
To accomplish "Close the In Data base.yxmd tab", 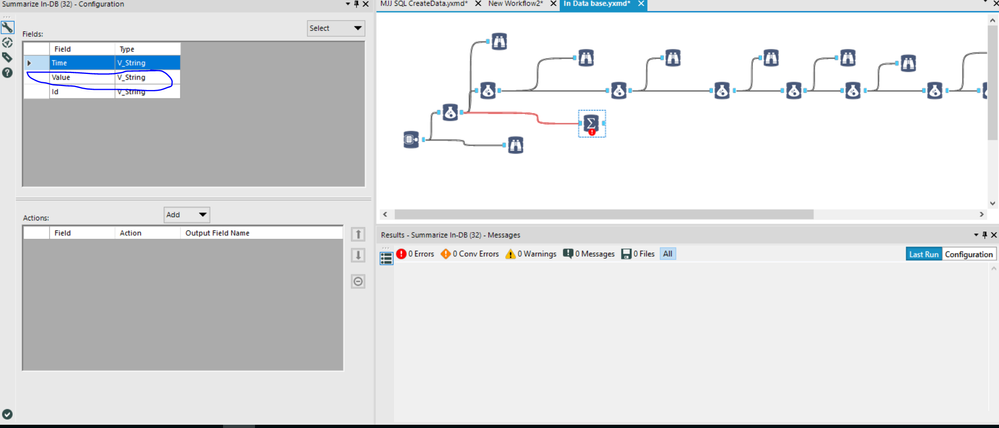I will pyautogui.click(x=640, y=4).
